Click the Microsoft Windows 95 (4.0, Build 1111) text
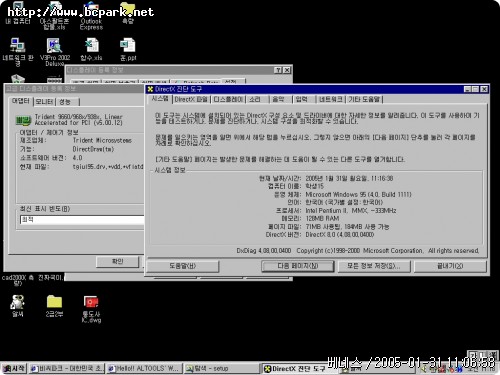The image size is (500, 375). (x=358, y=194)
